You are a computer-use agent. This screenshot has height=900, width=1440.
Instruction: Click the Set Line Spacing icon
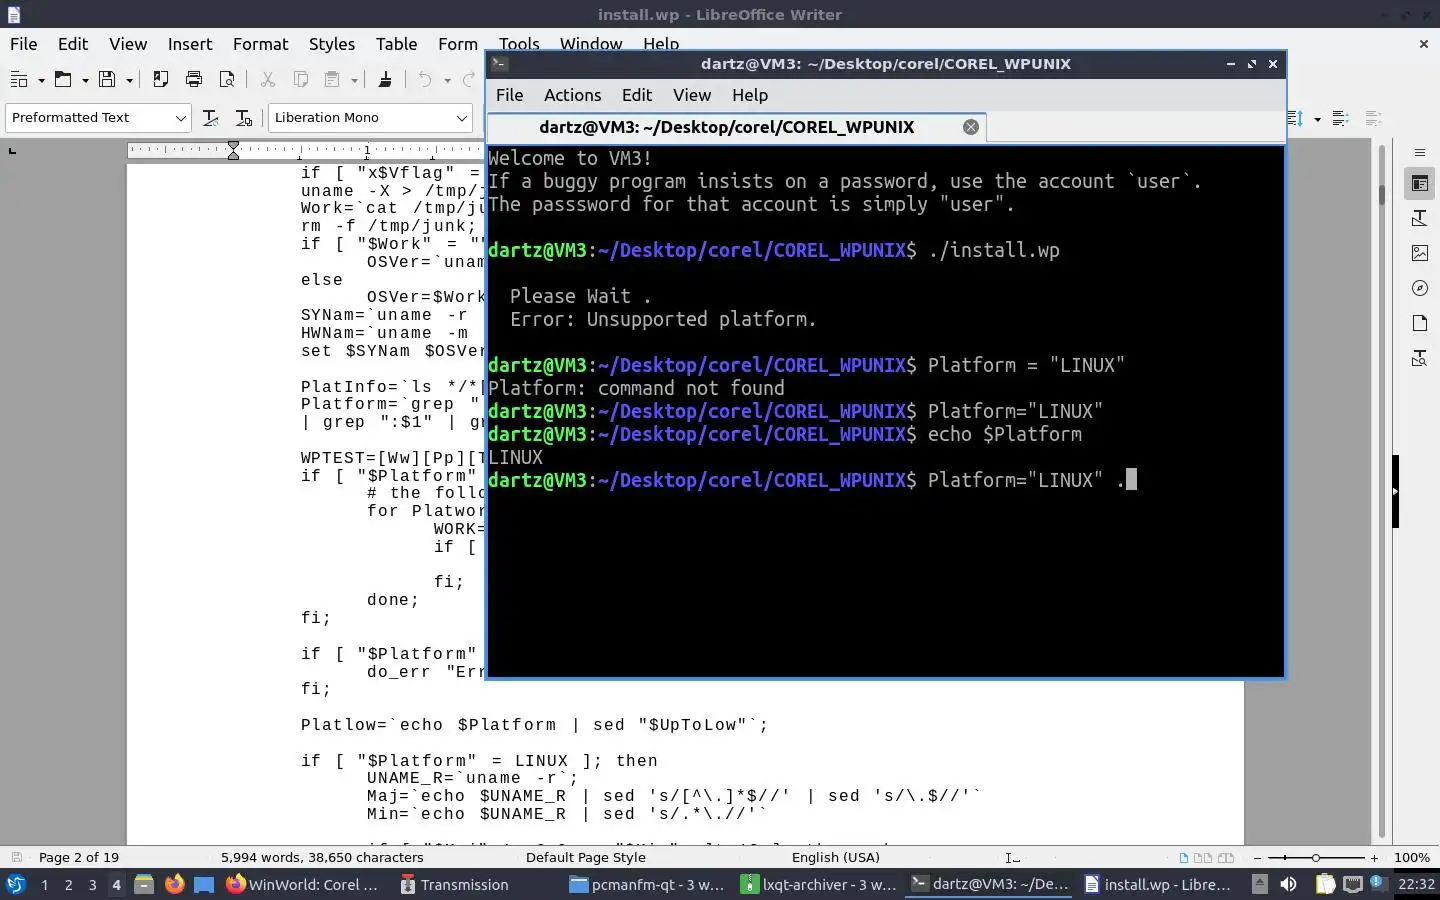(1296, 118)
